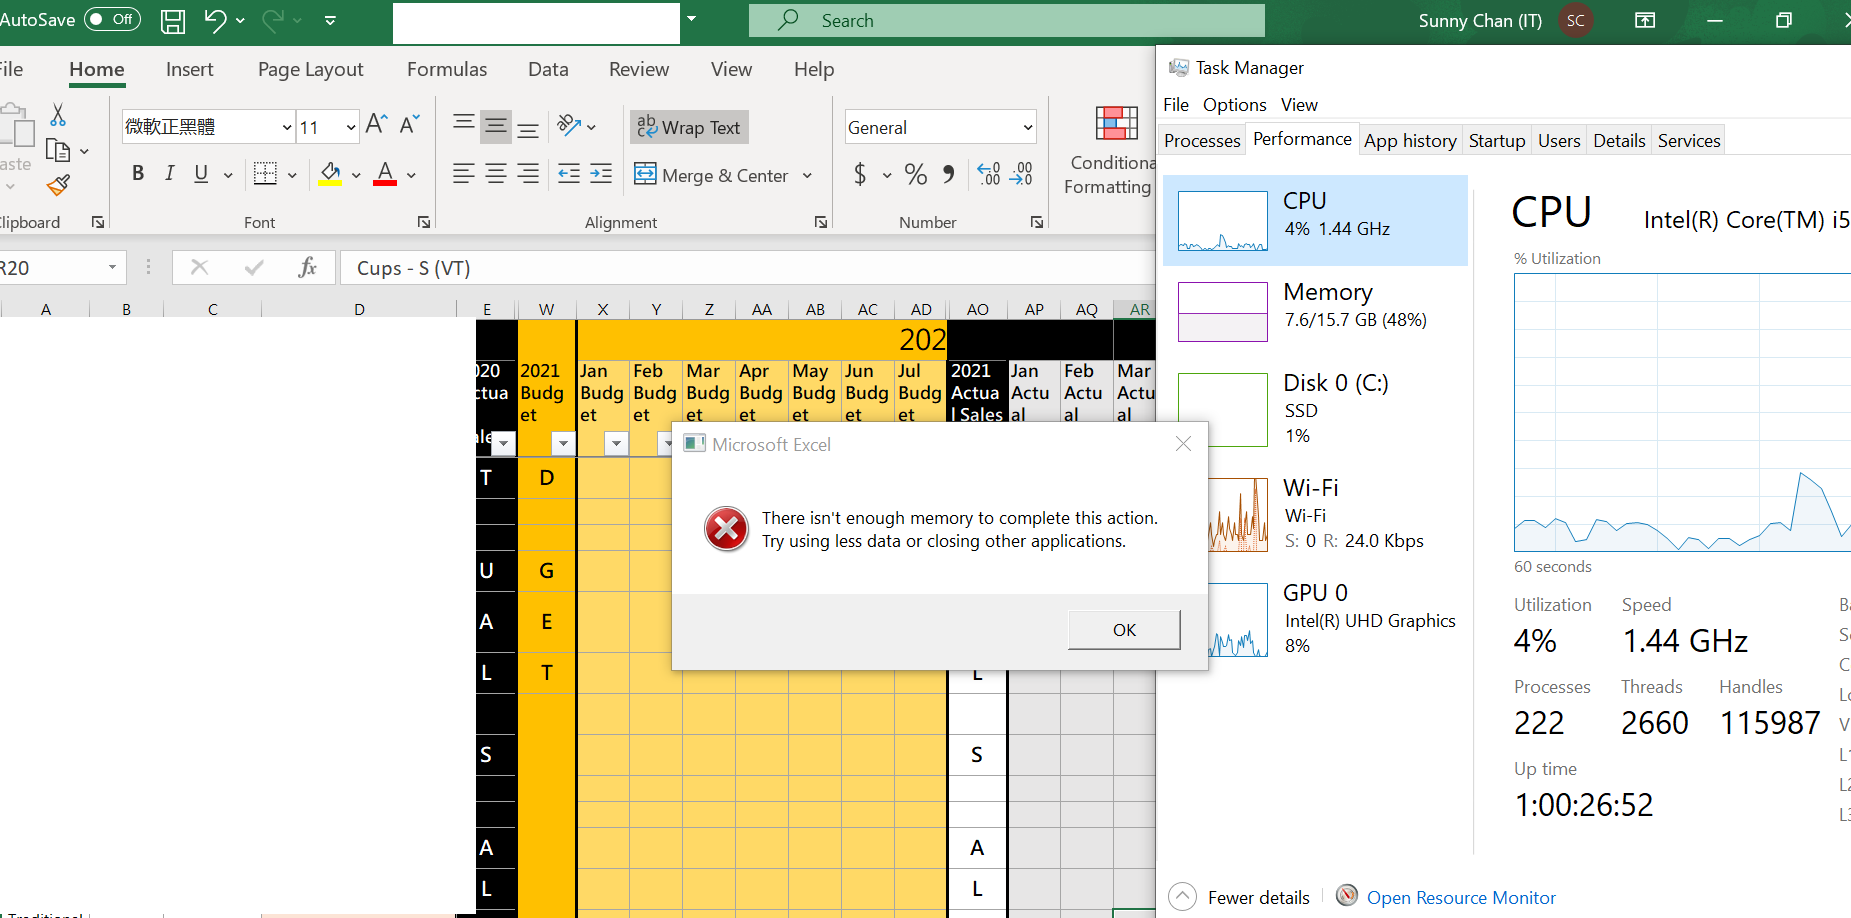Screen dimensions: 1851x918
Task: Click Merge & Center button
Action: pyautogui.click(x=712, y=175)
